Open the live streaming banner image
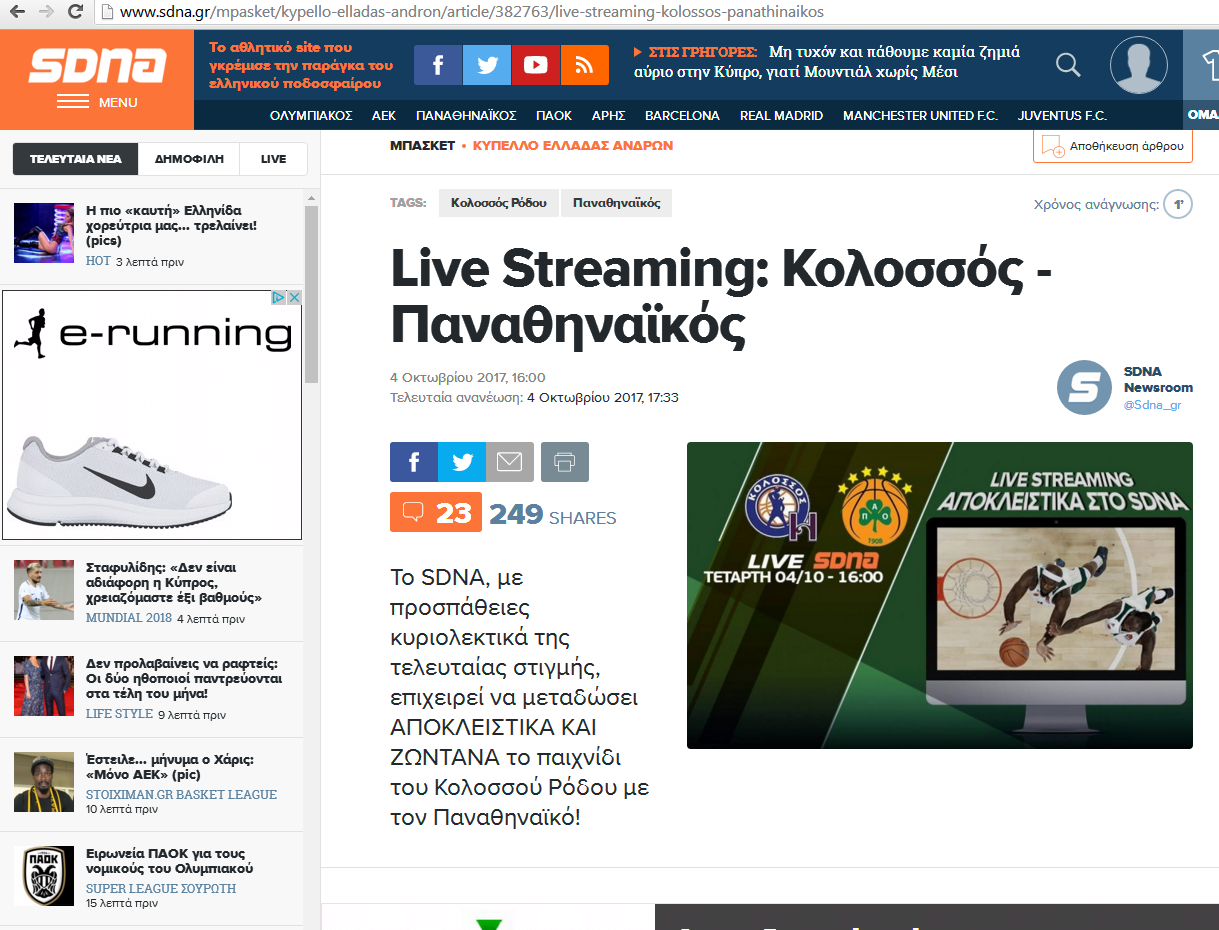Screen dimensions: 1219x930 tap(940, 595)
